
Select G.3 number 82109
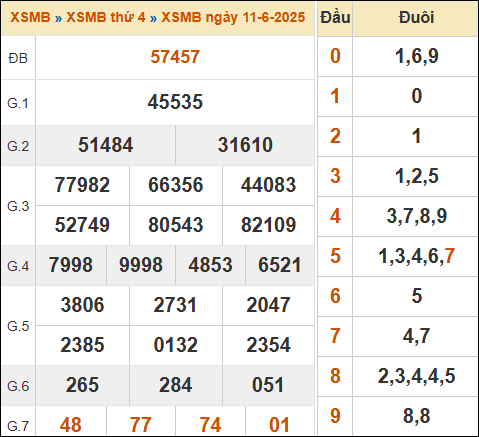[268, 225]
